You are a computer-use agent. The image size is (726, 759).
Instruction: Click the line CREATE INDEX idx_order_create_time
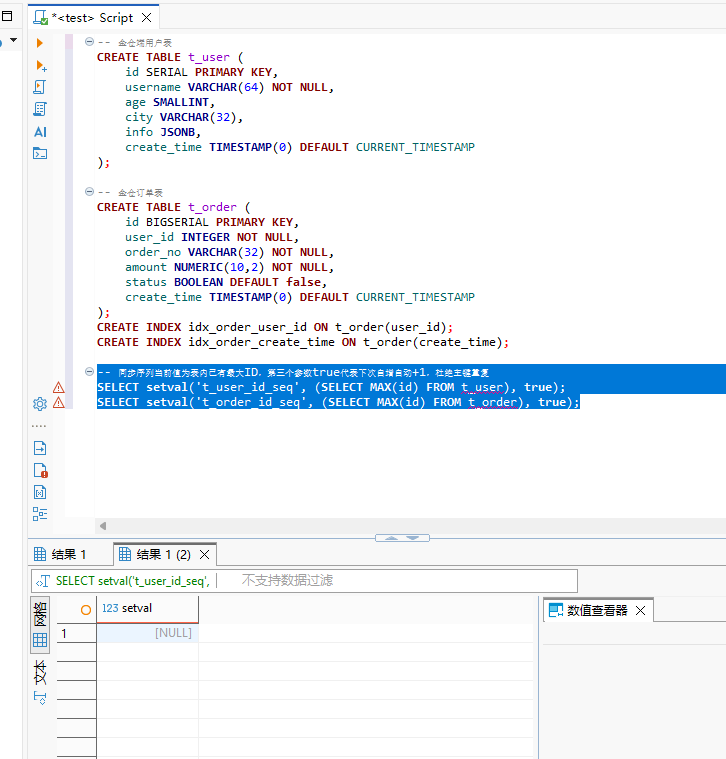[x=303, y=342]
